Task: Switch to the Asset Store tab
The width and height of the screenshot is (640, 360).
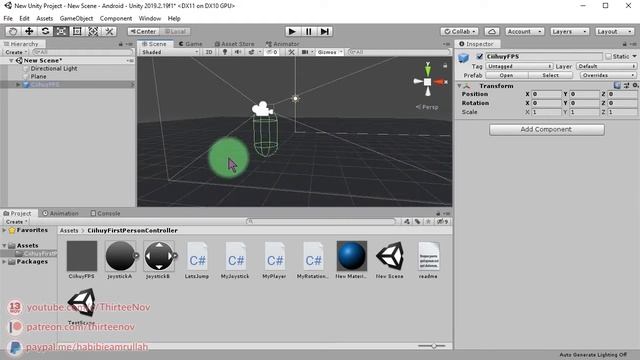Action: point(235,44)
